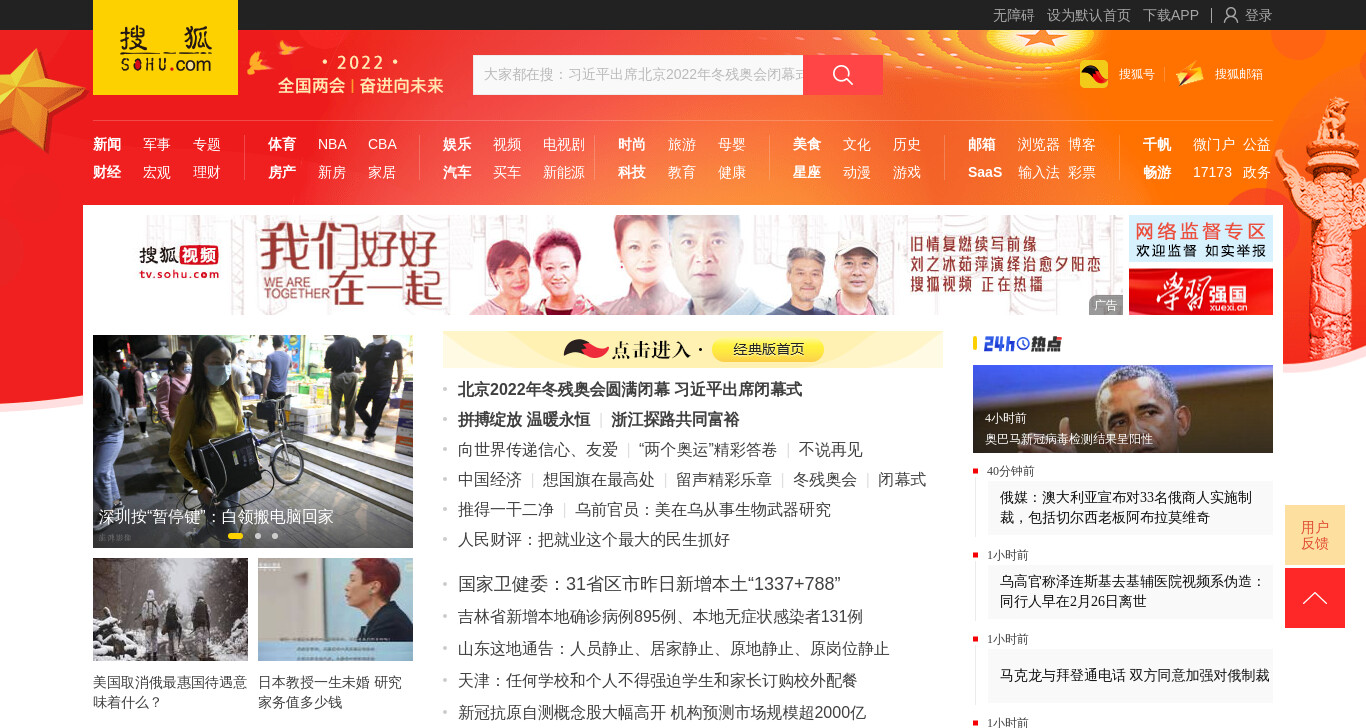
Task: Open 推得一干二净 link
Action: [x=506, y=510]
